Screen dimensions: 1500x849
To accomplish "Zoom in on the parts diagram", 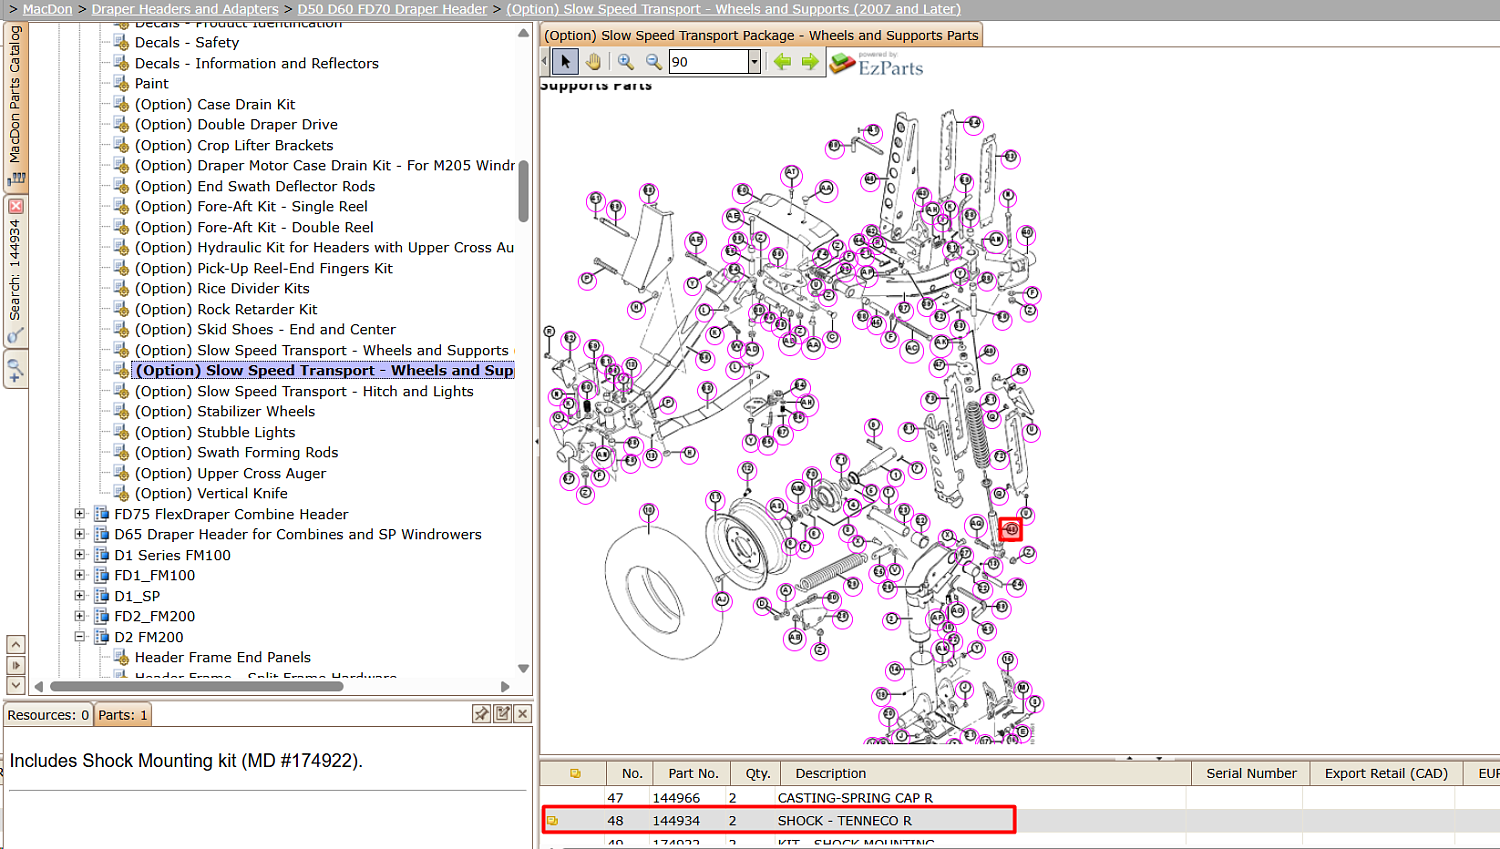I will click(625, 62).
